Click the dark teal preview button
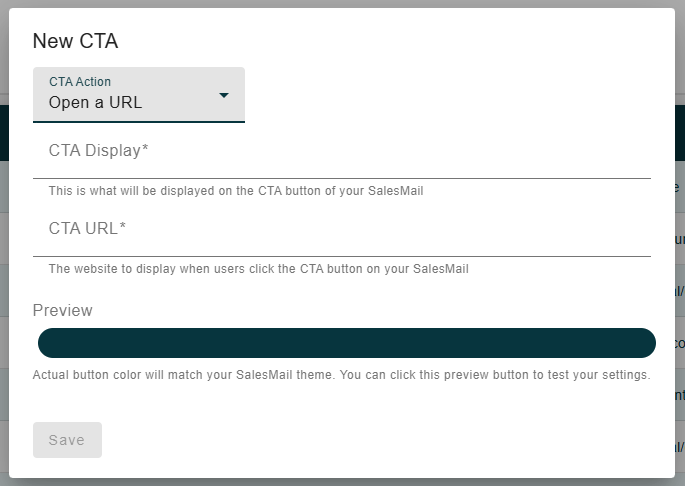The image size is (685, 486). click(347, 343)
